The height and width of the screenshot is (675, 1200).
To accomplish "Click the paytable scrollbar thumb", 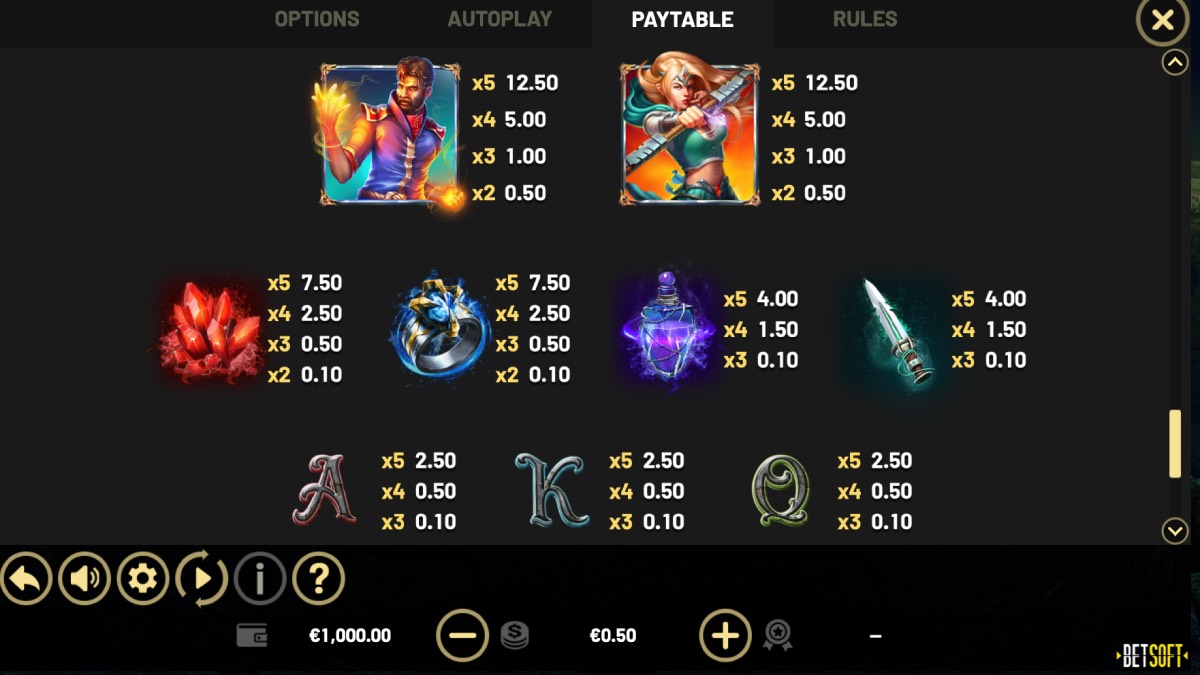I will 1175,444.
